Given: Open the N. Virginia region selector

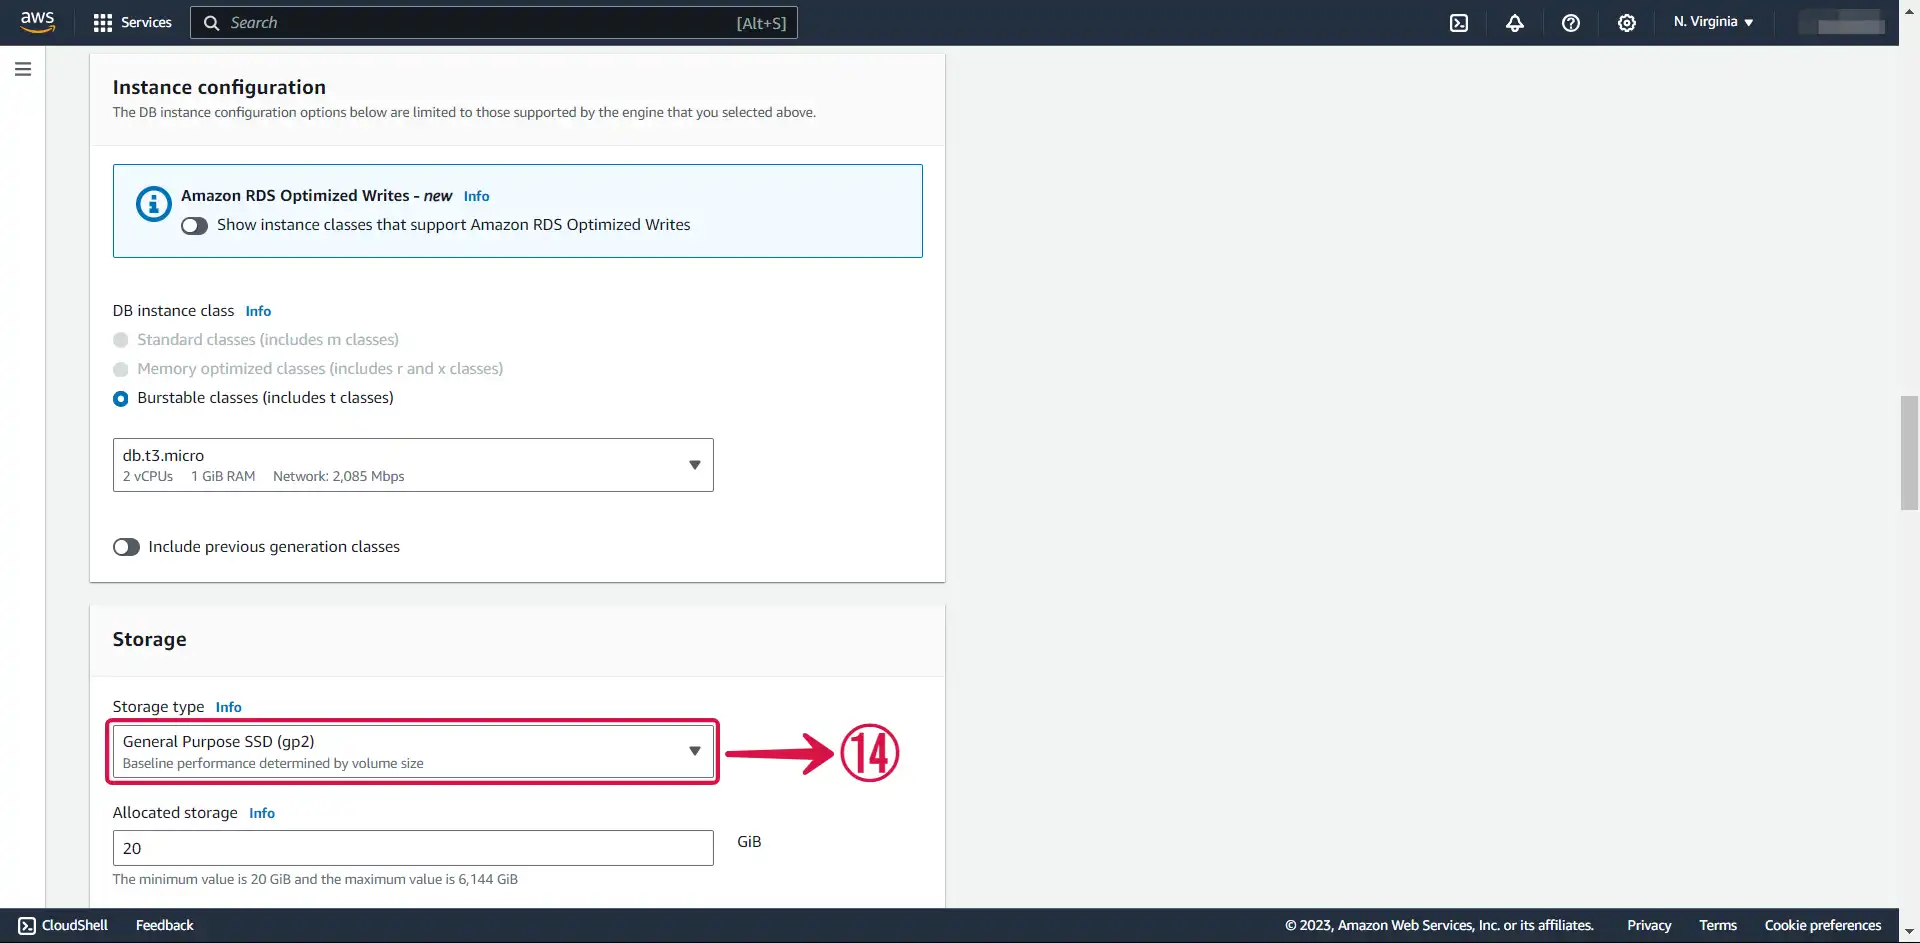Looking at the screenshot, I should pos(1713,22).
